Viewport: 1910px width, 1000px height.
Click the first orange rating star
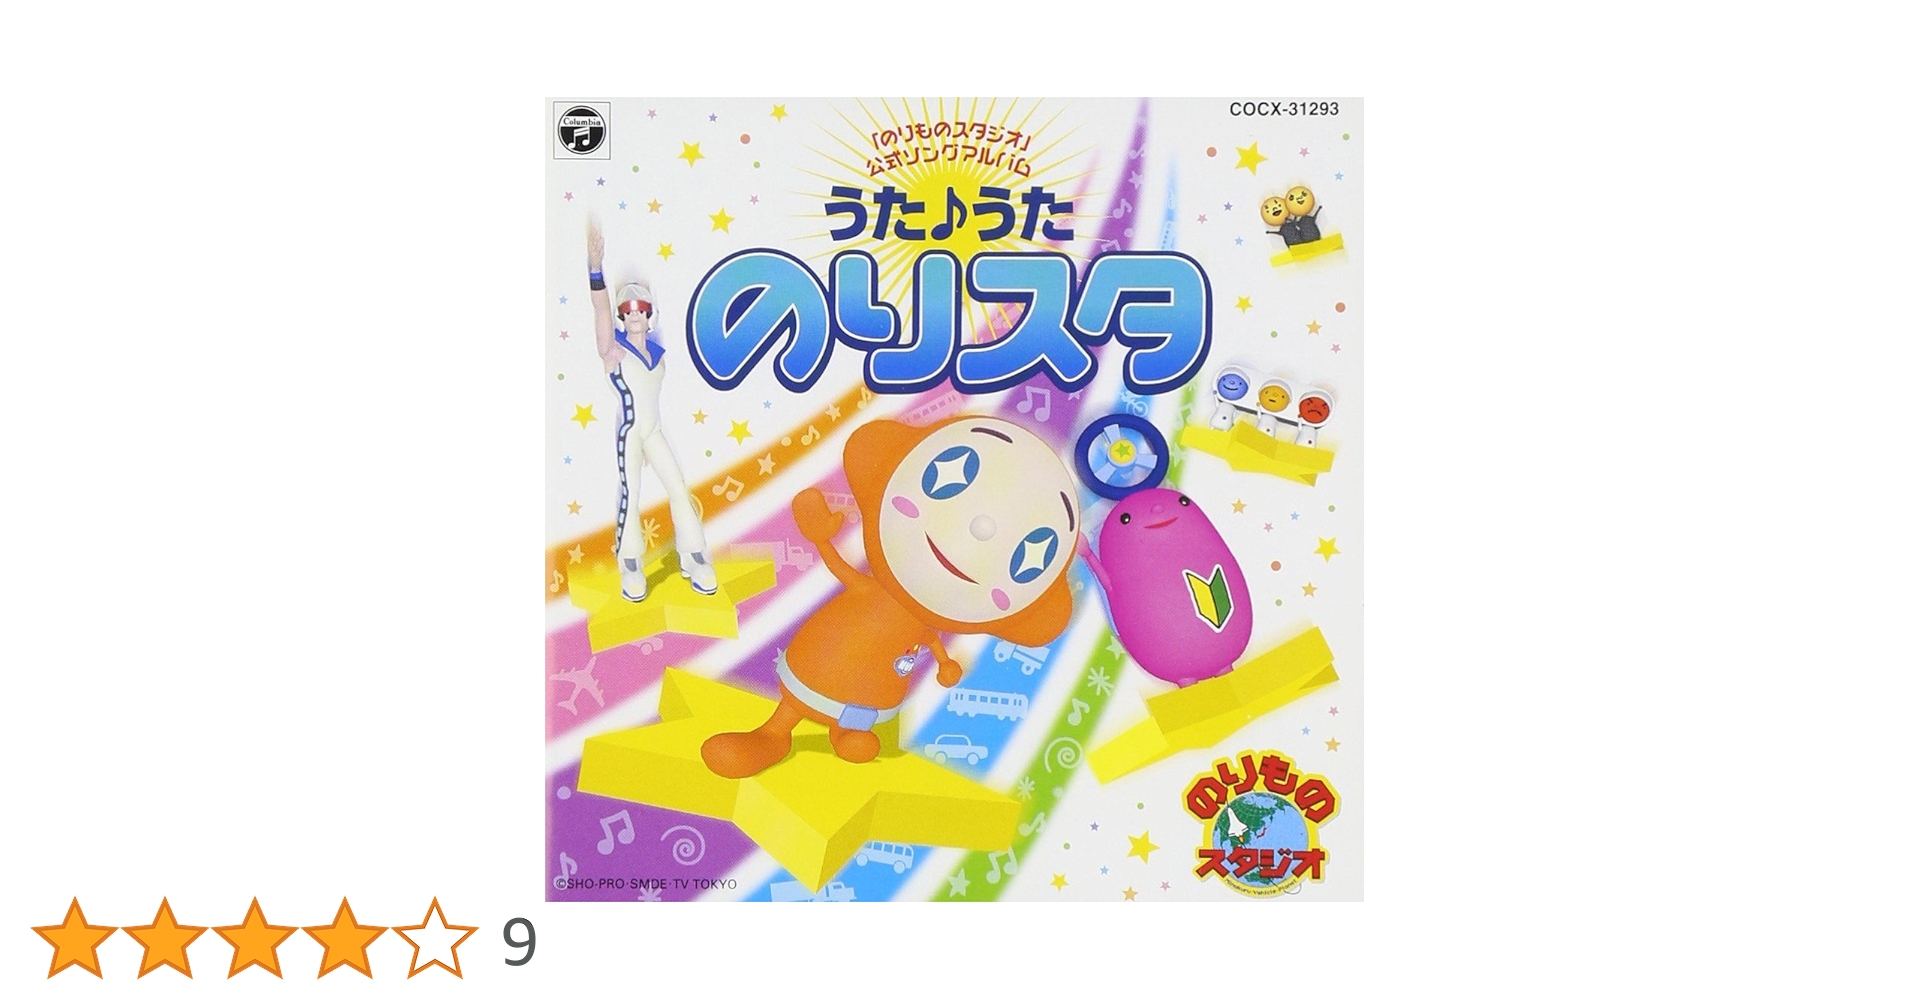(74, 939)
